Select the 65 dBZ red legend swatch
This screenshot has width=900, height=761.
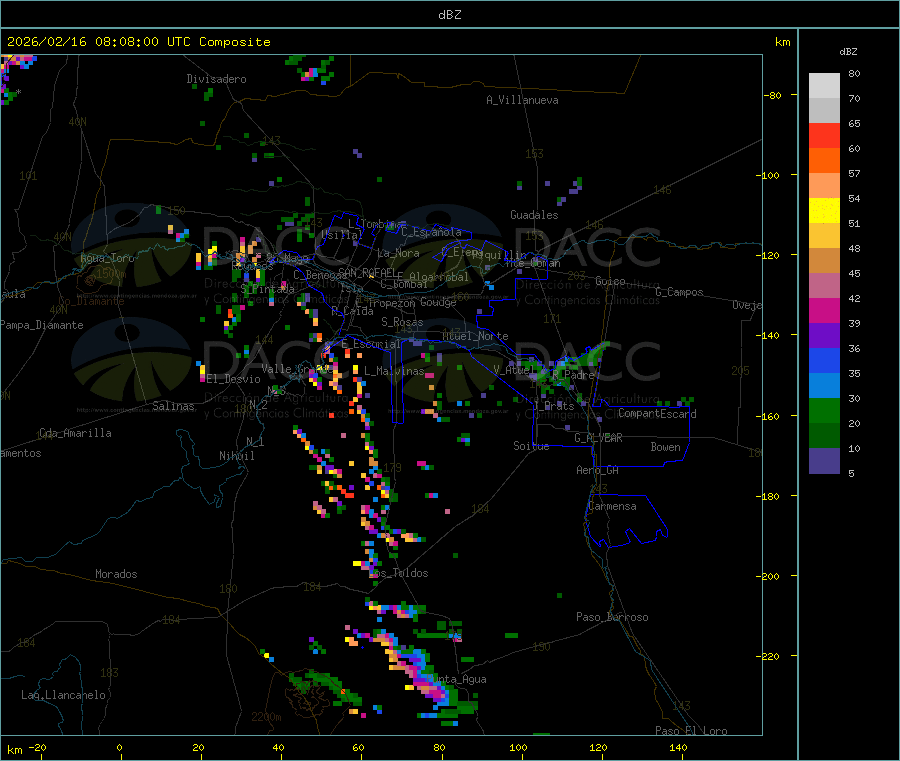pos(824,135)
